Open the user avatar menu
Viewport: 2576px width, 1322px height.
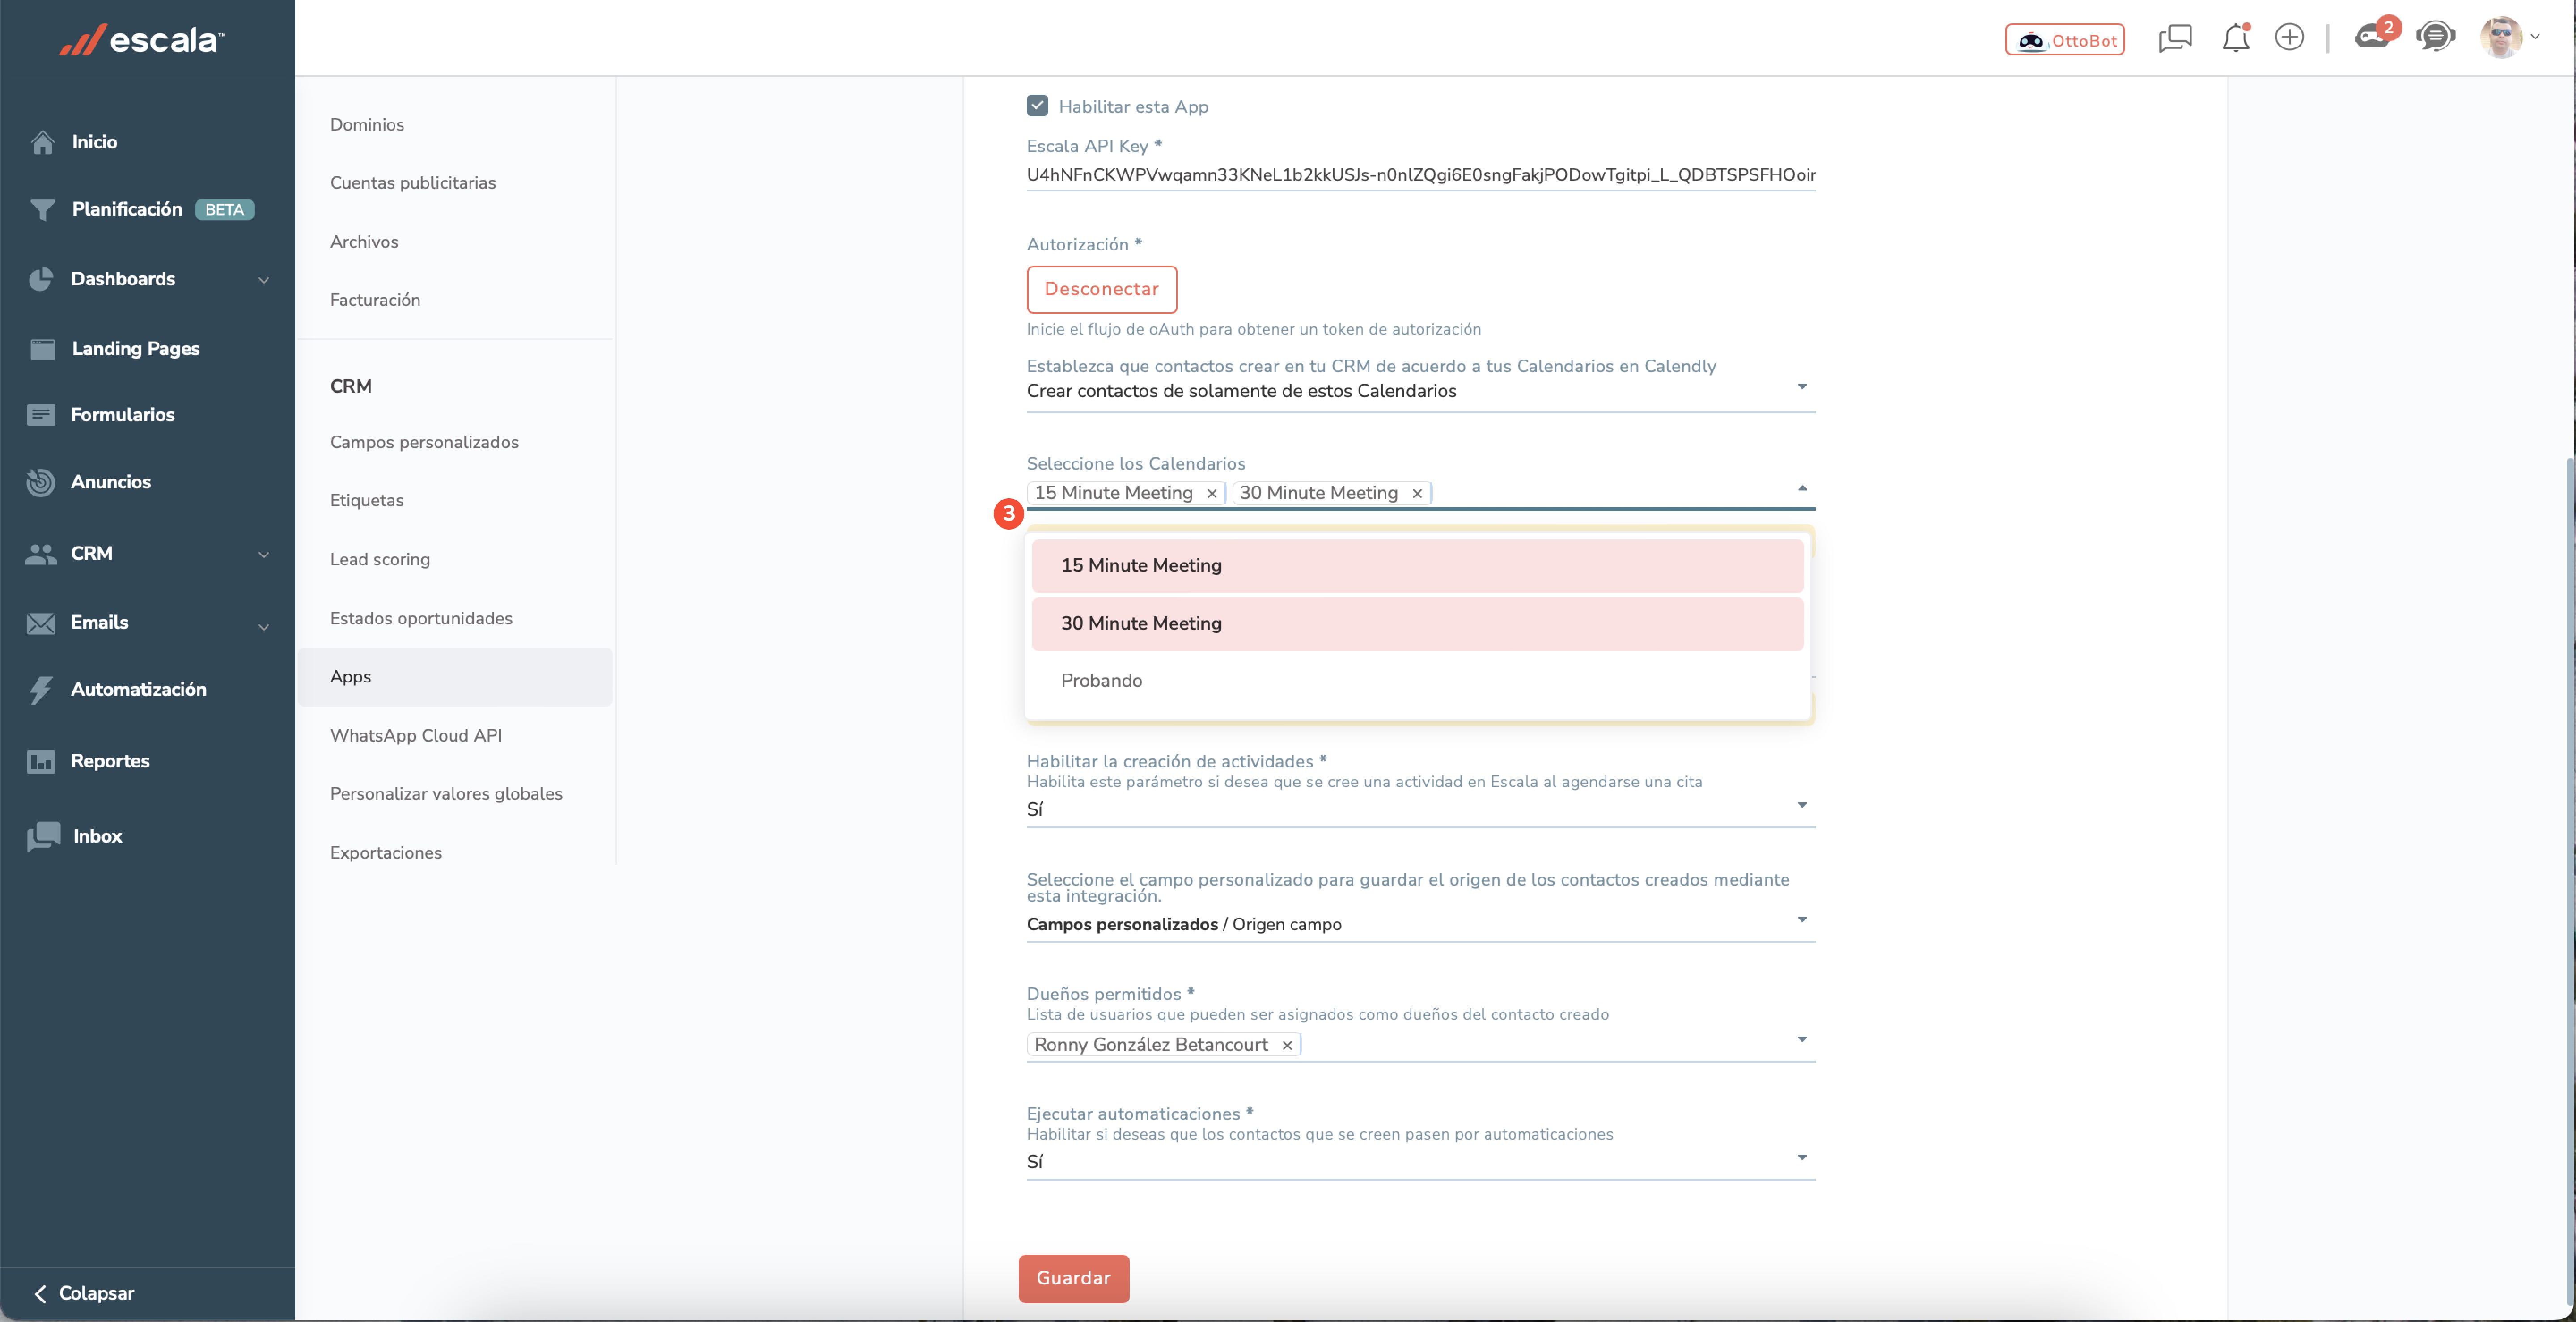(2509, 38)
